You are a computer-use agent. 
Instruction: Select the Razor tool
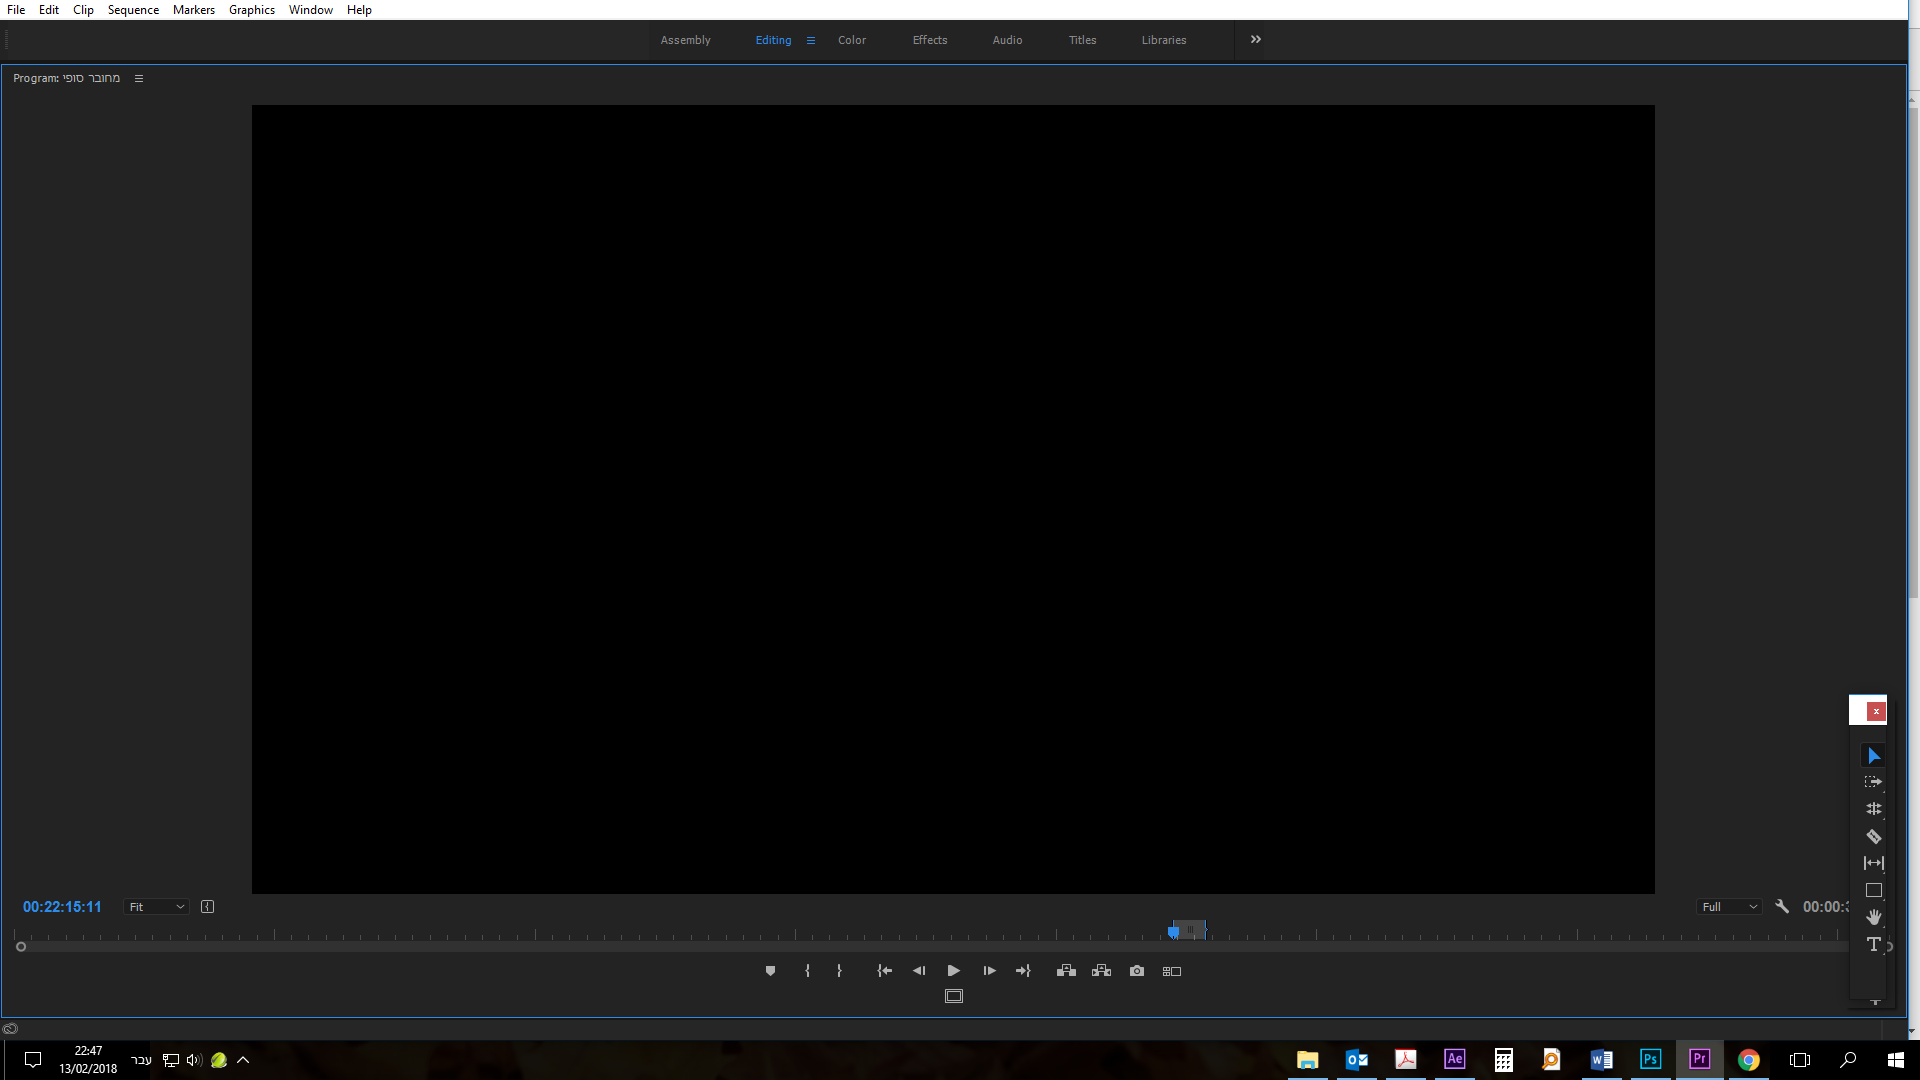(x=1874, y=836)
